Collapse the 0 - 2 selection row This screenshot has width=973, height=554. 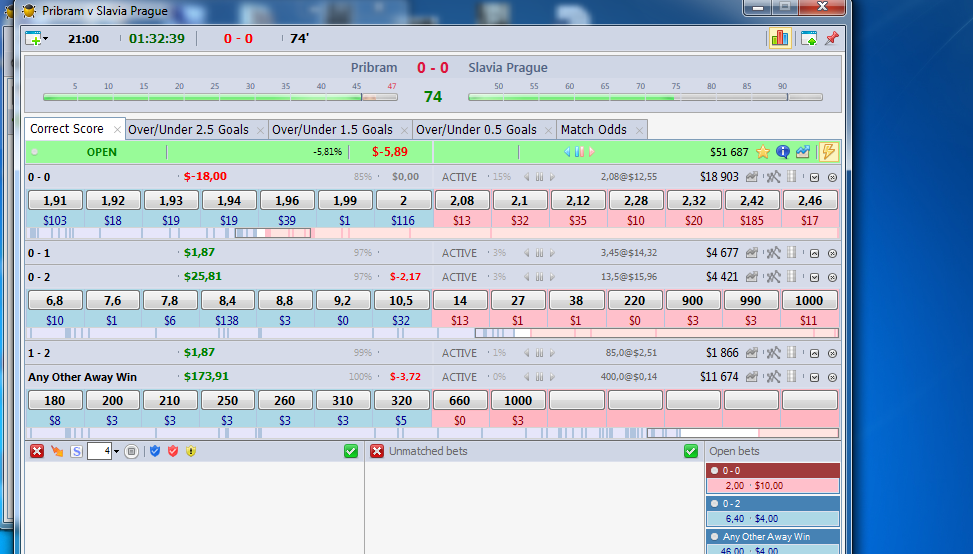(815, 277)
